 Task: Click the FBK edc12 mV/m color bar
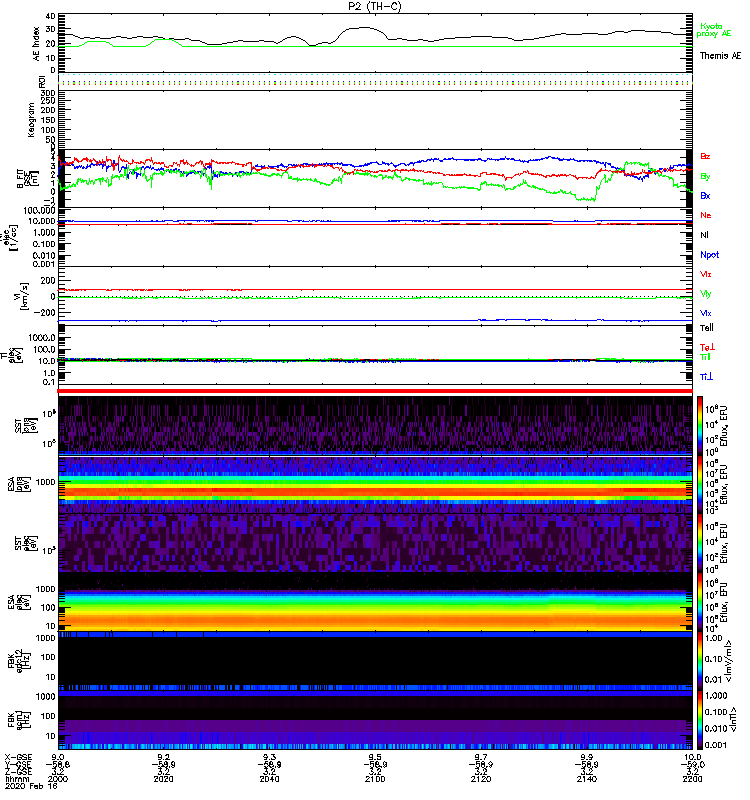699,661
